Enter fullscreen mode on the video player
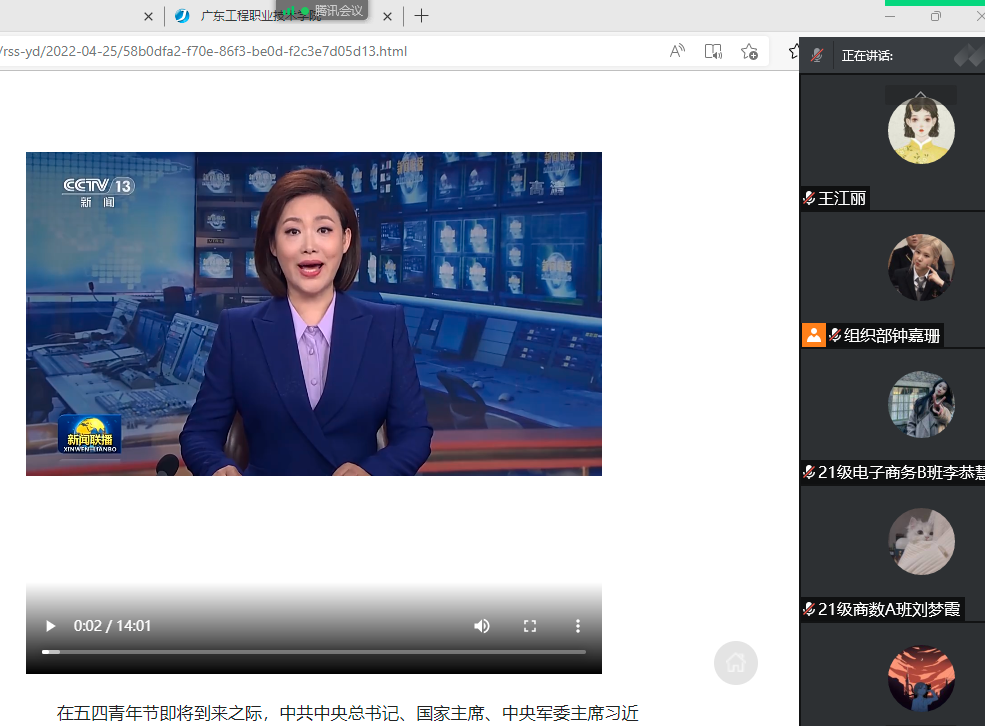 [530, 626]
